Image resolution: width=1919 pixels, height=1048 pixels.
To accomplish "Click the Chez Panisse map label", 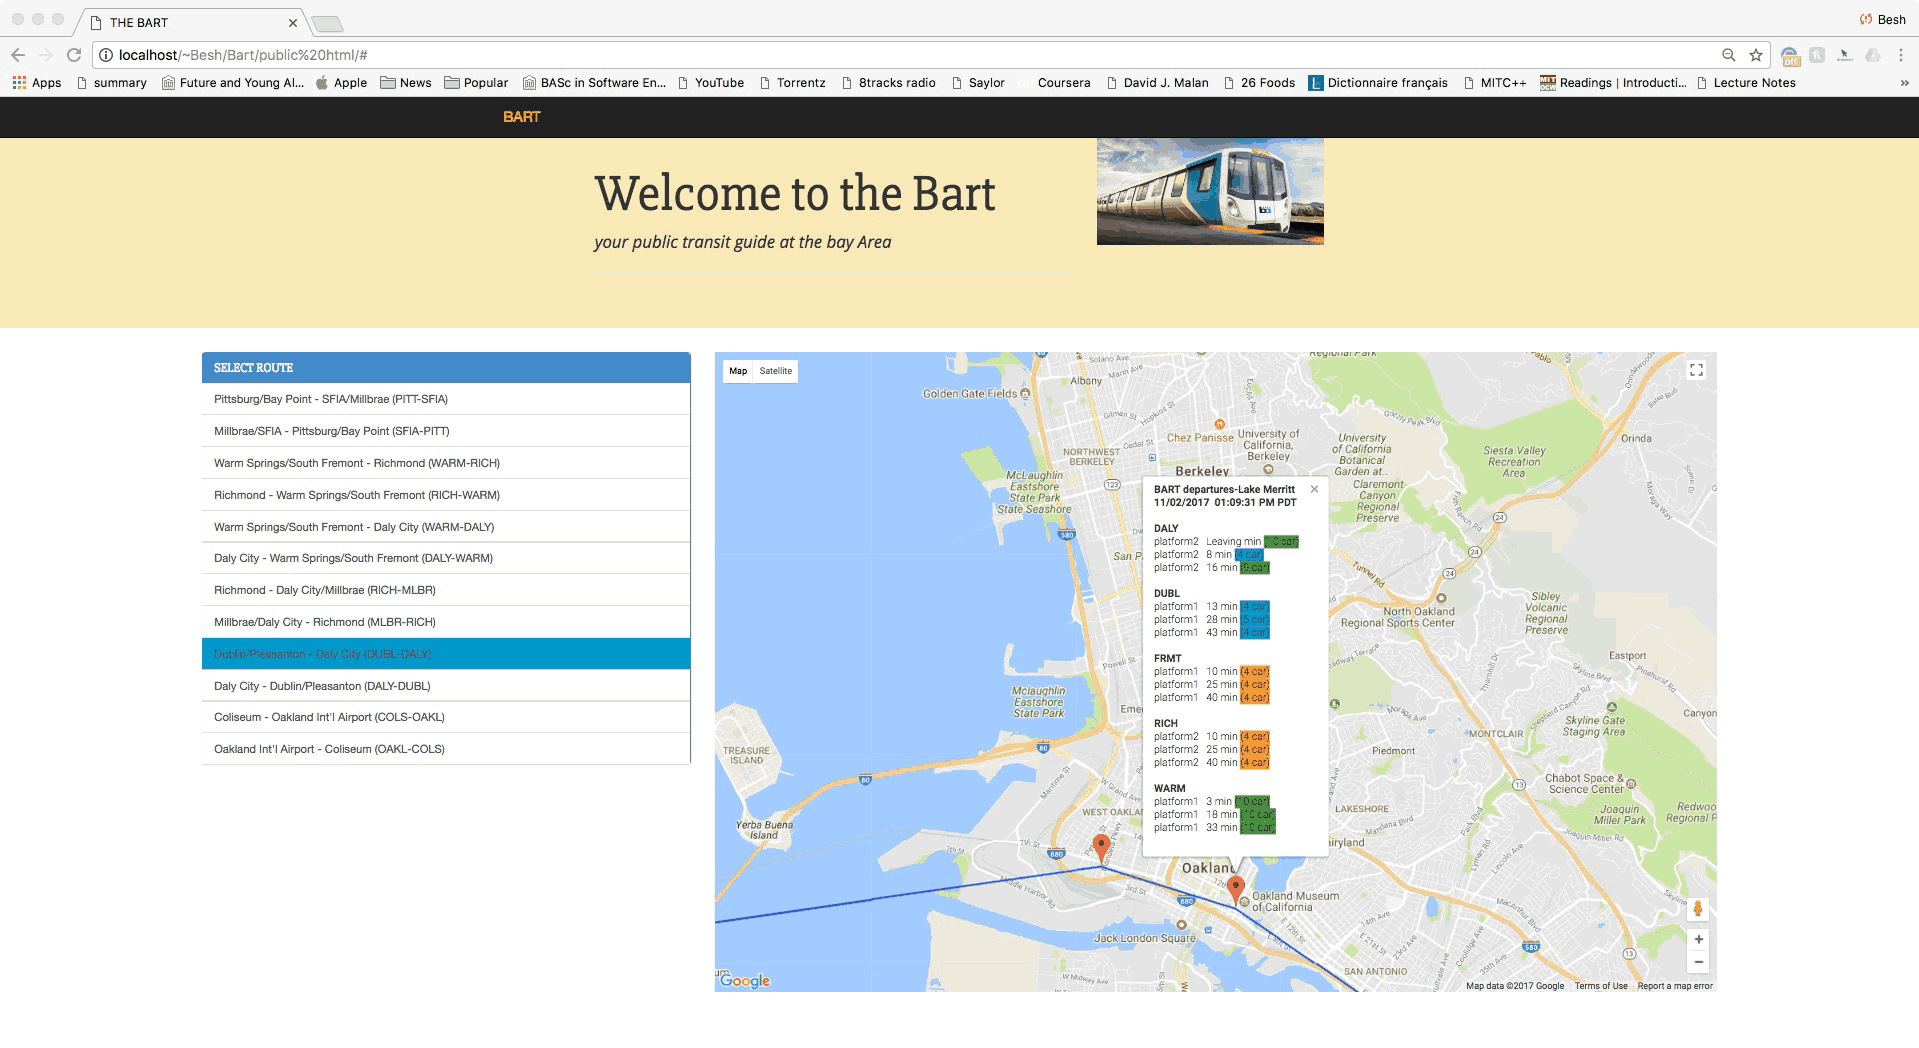I will (x=1200, y=437).
